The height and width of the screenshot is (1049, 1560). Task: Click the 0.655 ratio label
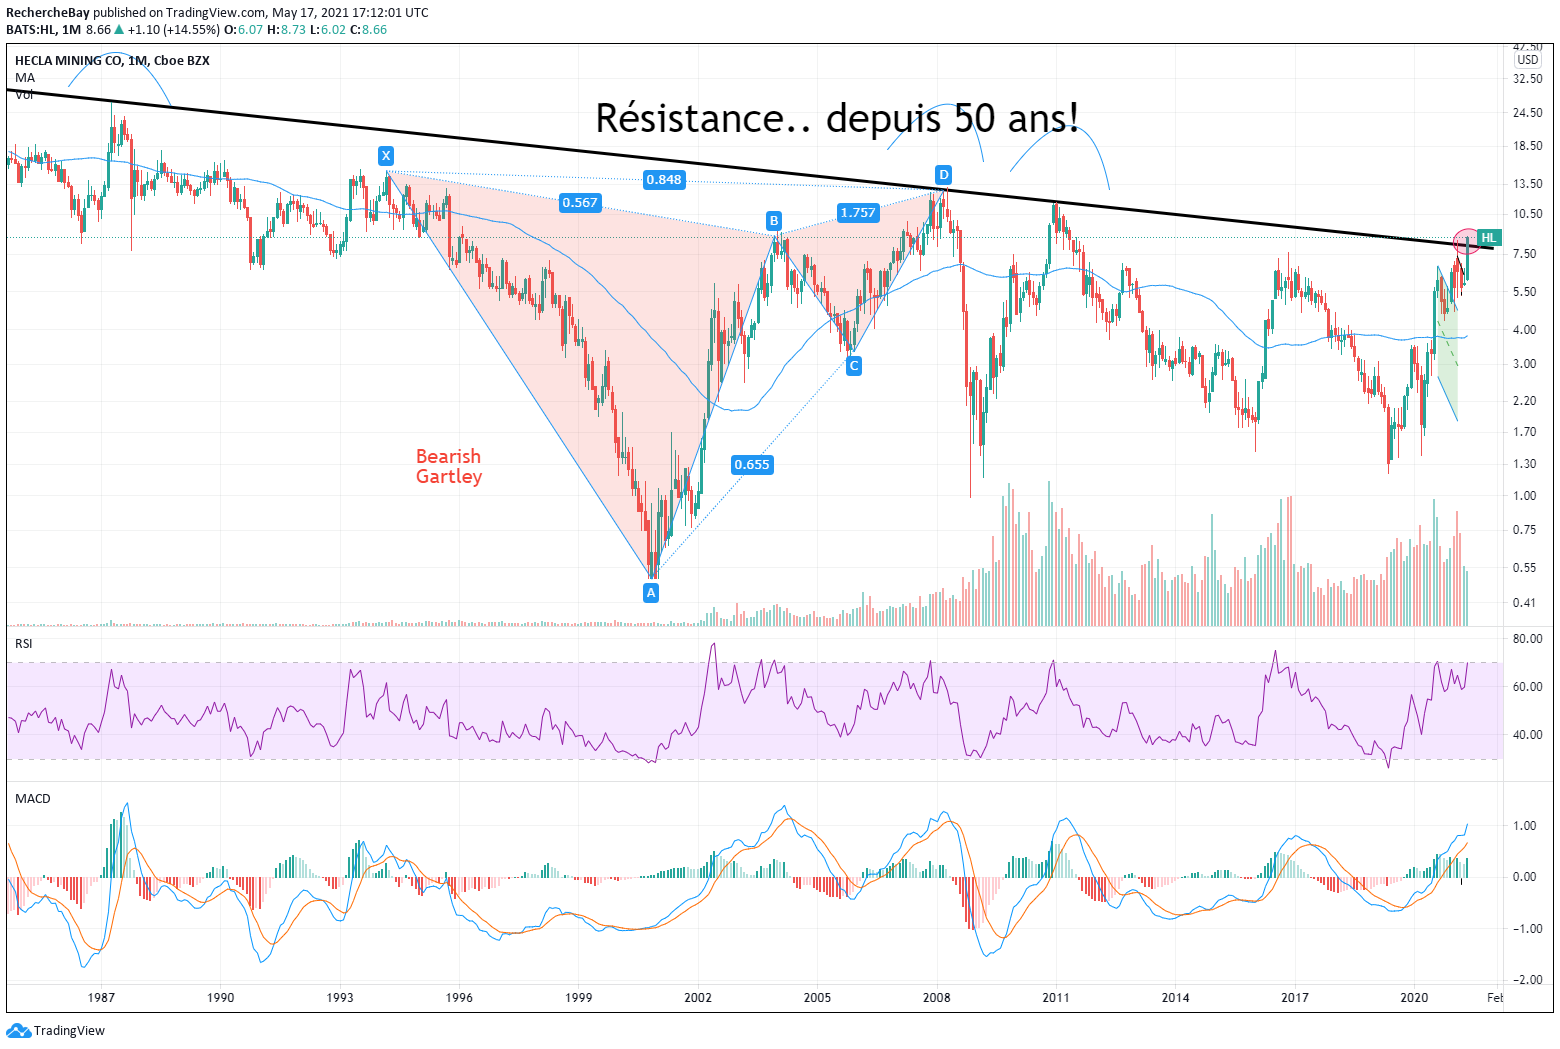point(752,464)
